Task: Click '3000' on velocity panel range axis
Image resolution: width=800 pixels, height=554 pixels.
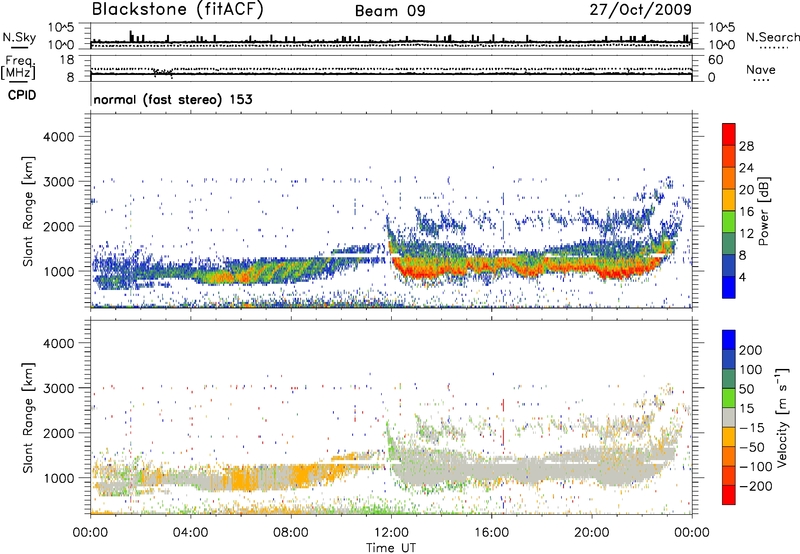Action: 58,388
